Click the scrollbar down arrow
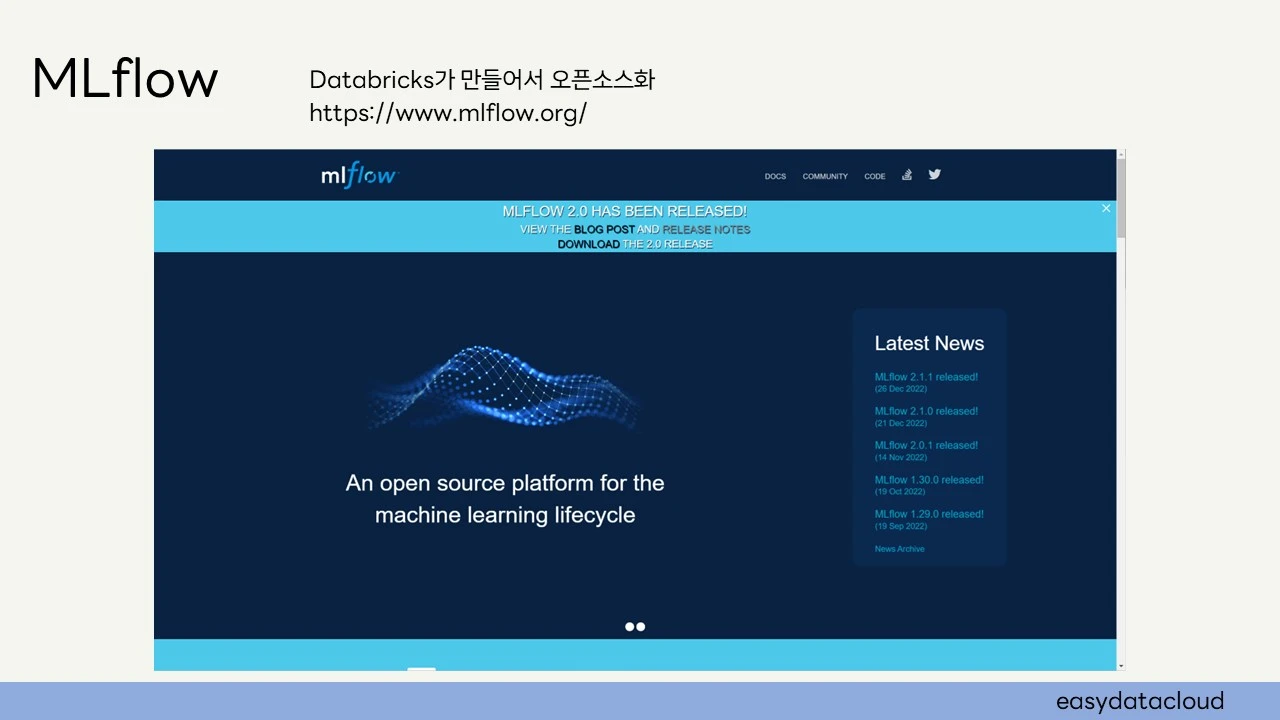Screen dimensions: 1280x720 [x=1121, y=665]
